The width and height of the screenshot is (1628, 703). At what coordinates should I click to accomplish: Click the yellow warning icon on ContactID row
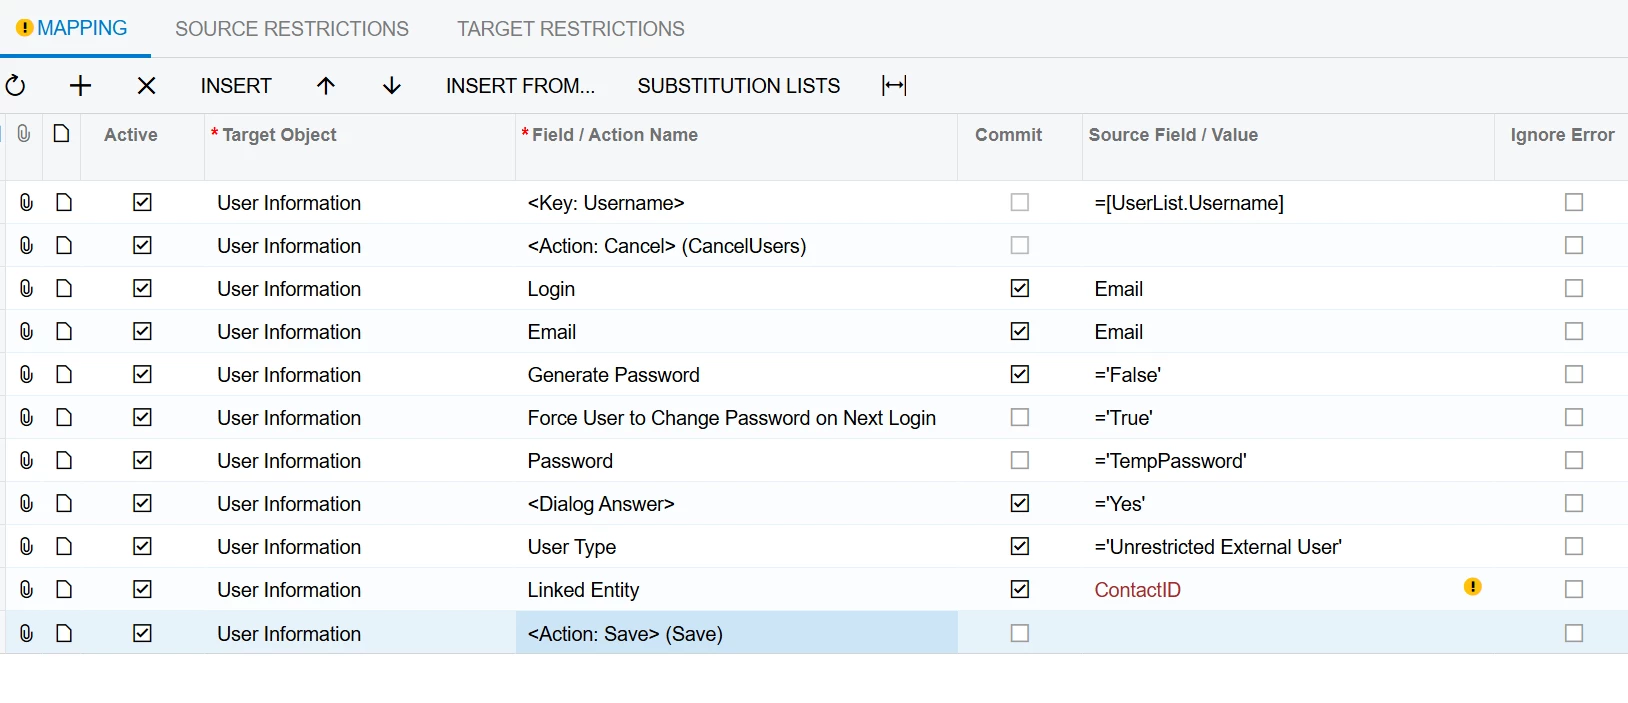(1472, 587)
